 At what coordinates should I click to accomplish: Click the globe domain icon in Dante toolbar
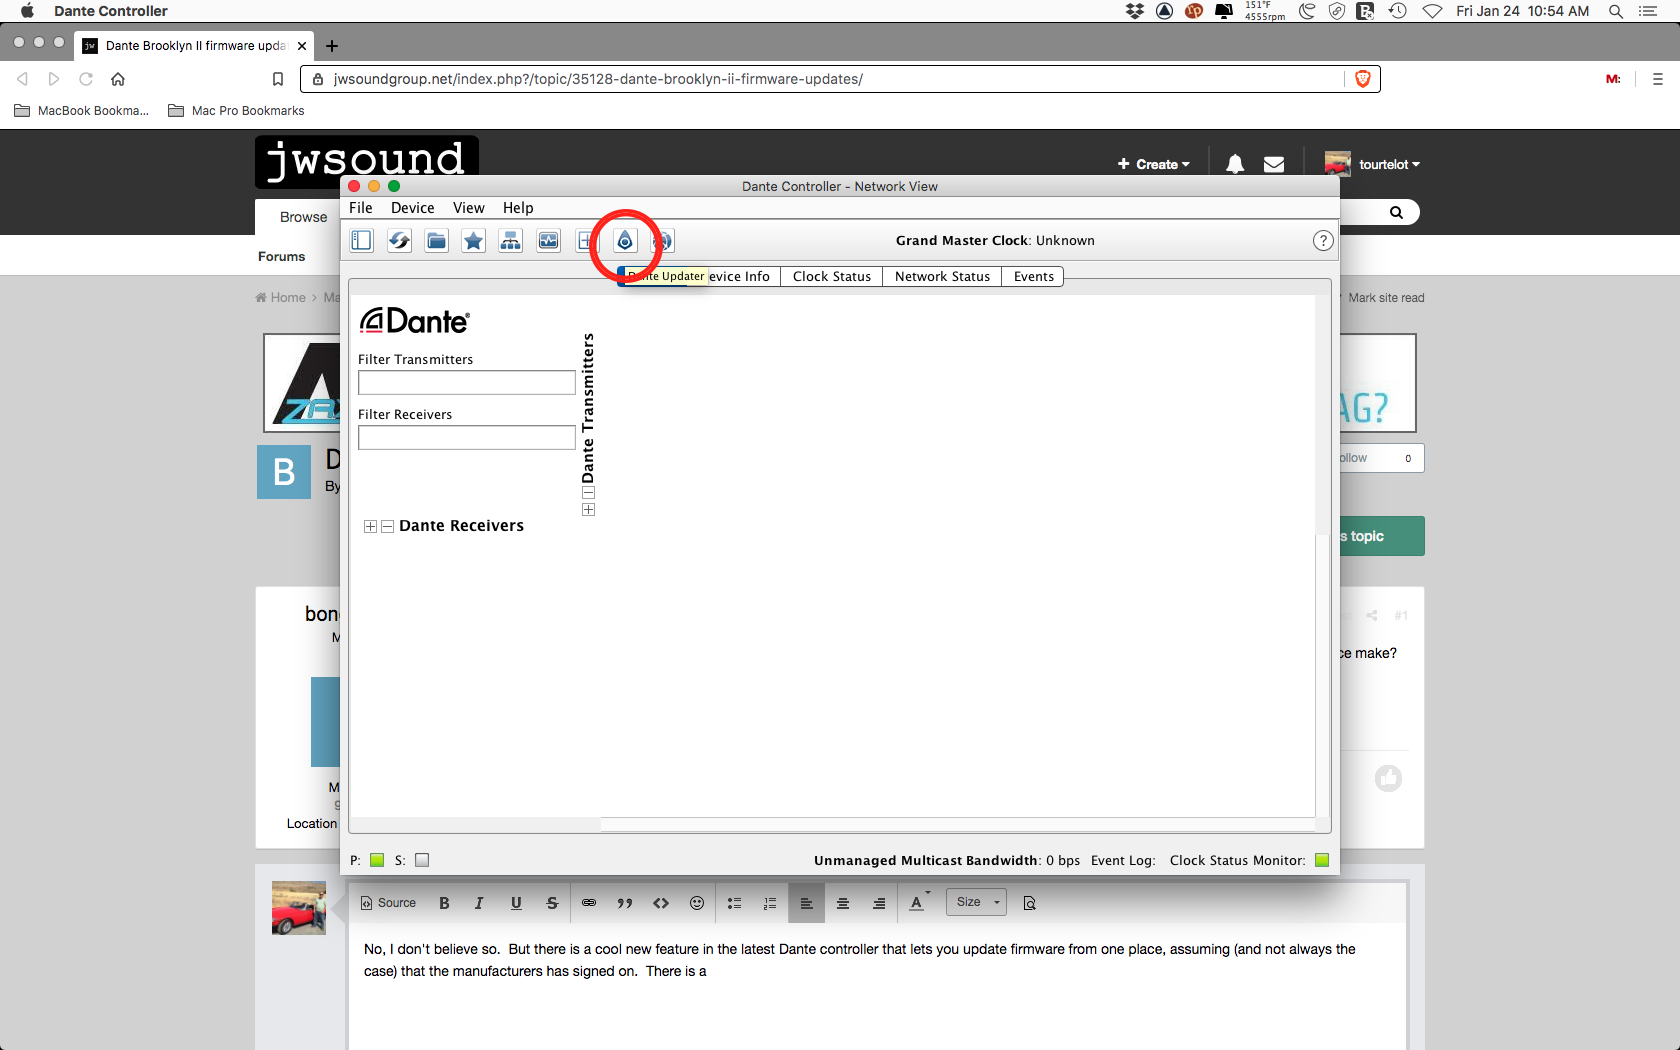662,240
